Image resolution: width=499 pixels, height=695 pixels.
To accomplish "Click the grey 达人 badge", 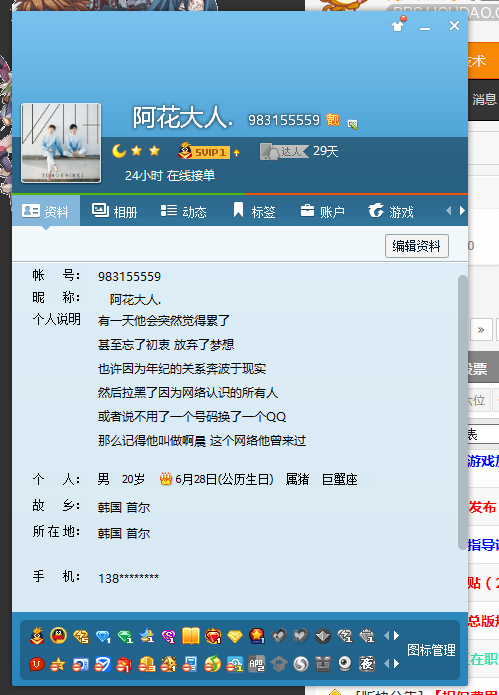I will [x=284, y=152].
